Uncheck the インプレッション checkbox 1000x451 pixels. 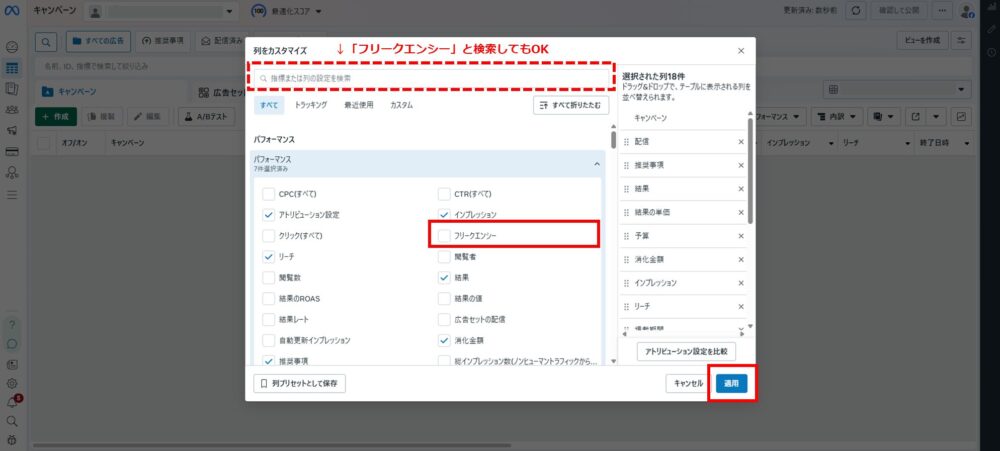[445, 215]
